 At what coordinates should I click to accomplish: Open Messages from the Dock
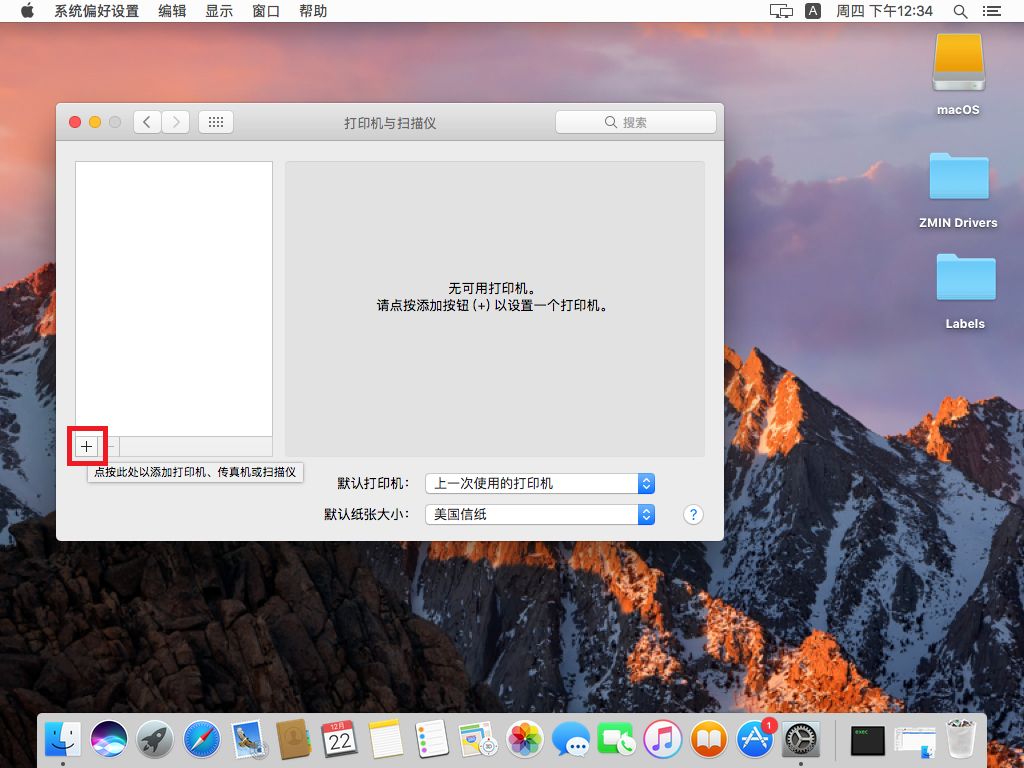[x=571, y=739]
